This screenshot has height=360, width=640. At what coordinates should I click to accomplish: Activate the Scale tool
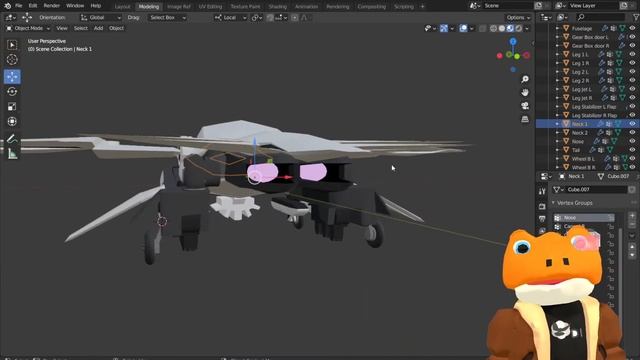pyautogui.click(x=12, y=107)
